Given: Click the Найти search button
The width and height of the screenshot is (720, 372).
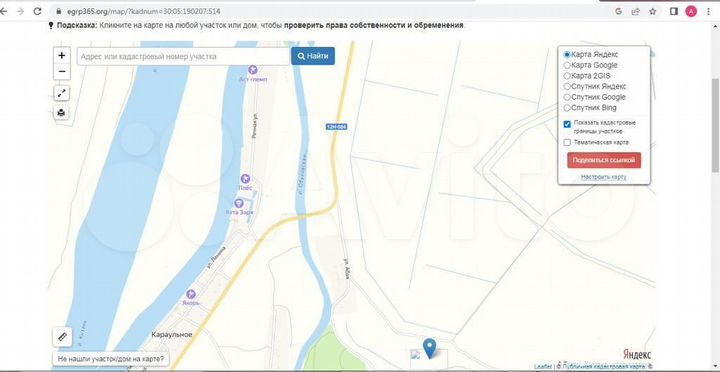Looking at the screenshot, I should 313,56.
